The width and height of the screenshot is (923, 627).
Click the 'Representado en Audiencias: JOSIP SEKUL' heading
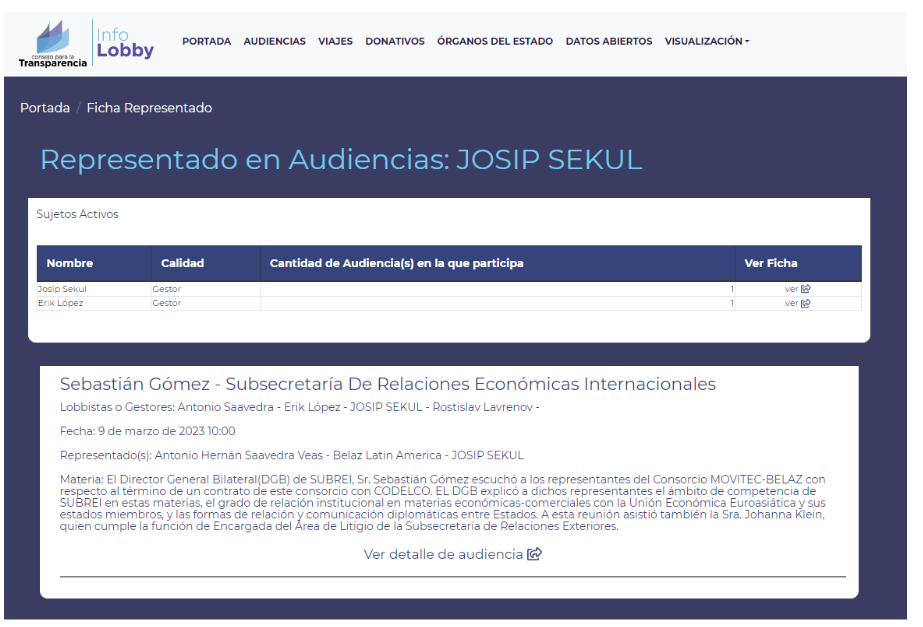(341, 160)
